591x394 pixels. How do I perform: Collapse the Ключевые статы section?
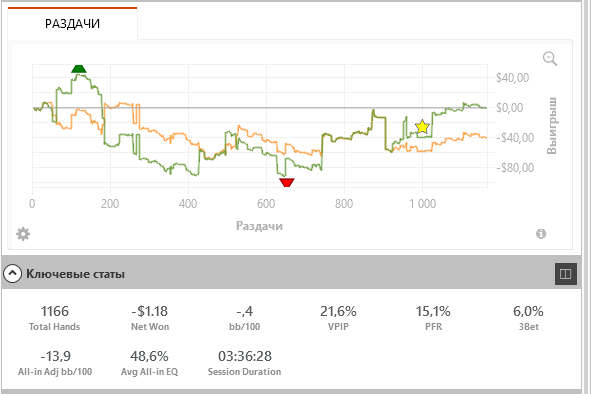pyautogui.click(x=12, y=273)
